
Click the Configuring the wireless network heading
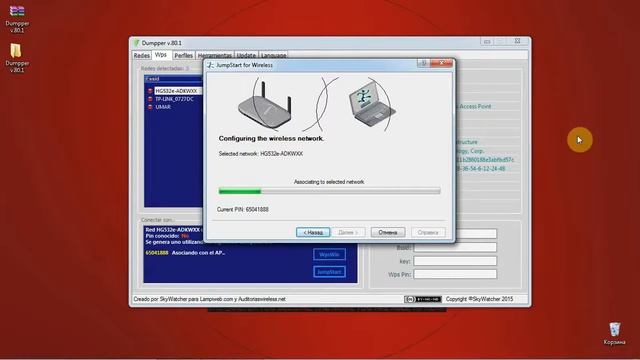click(271, 139)
